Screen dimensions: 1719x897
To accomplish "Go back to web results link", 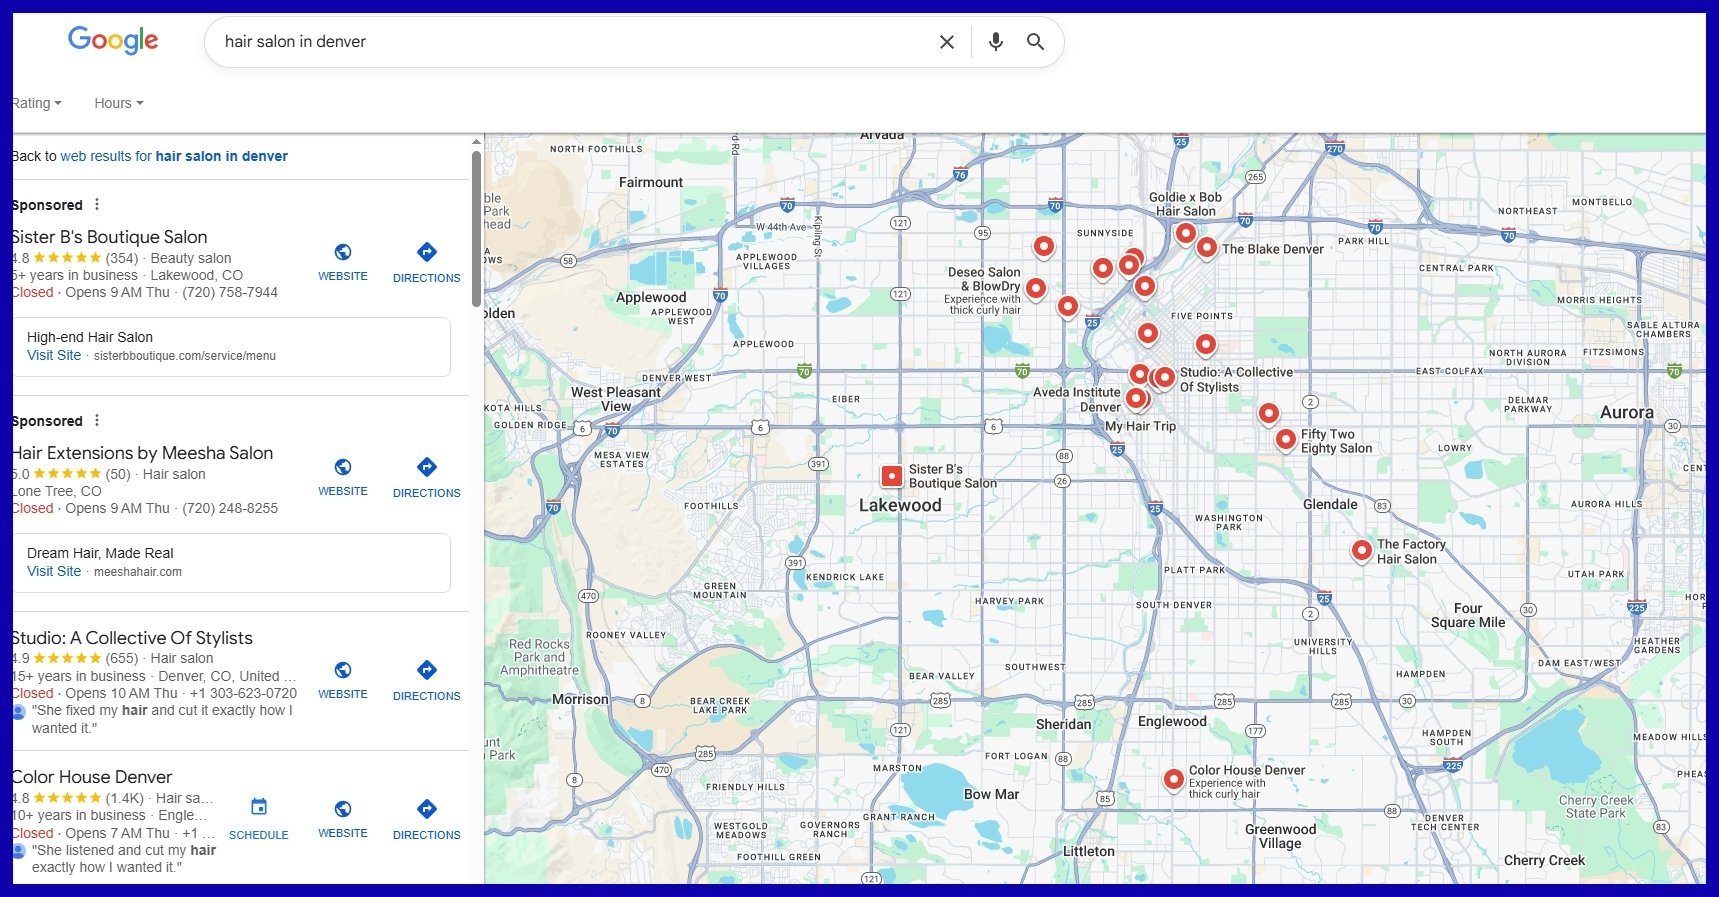I will click(x=173, y=156).
